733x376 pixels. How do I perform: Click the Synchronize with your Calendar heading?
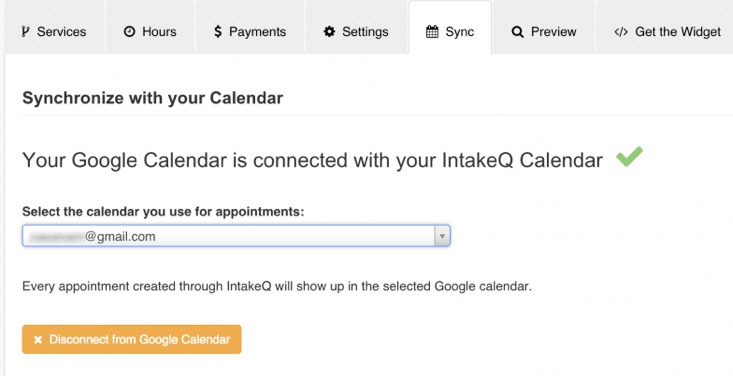click(x=152, y=98)
